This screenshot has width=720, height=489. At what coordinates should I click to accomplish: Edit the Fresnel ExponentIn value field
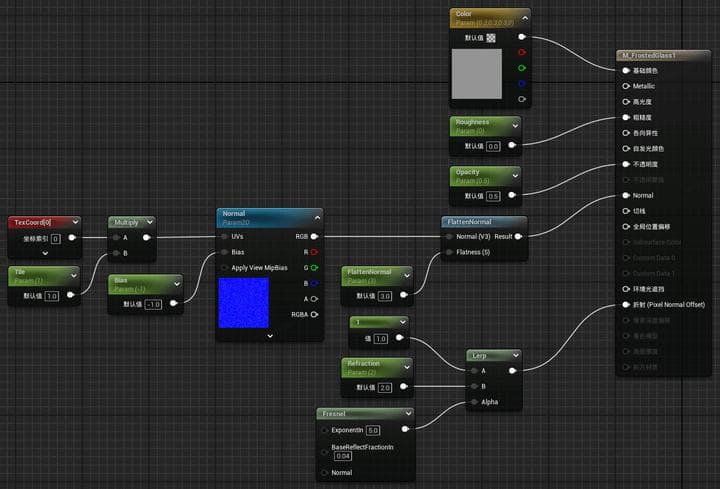click(373, 430)
